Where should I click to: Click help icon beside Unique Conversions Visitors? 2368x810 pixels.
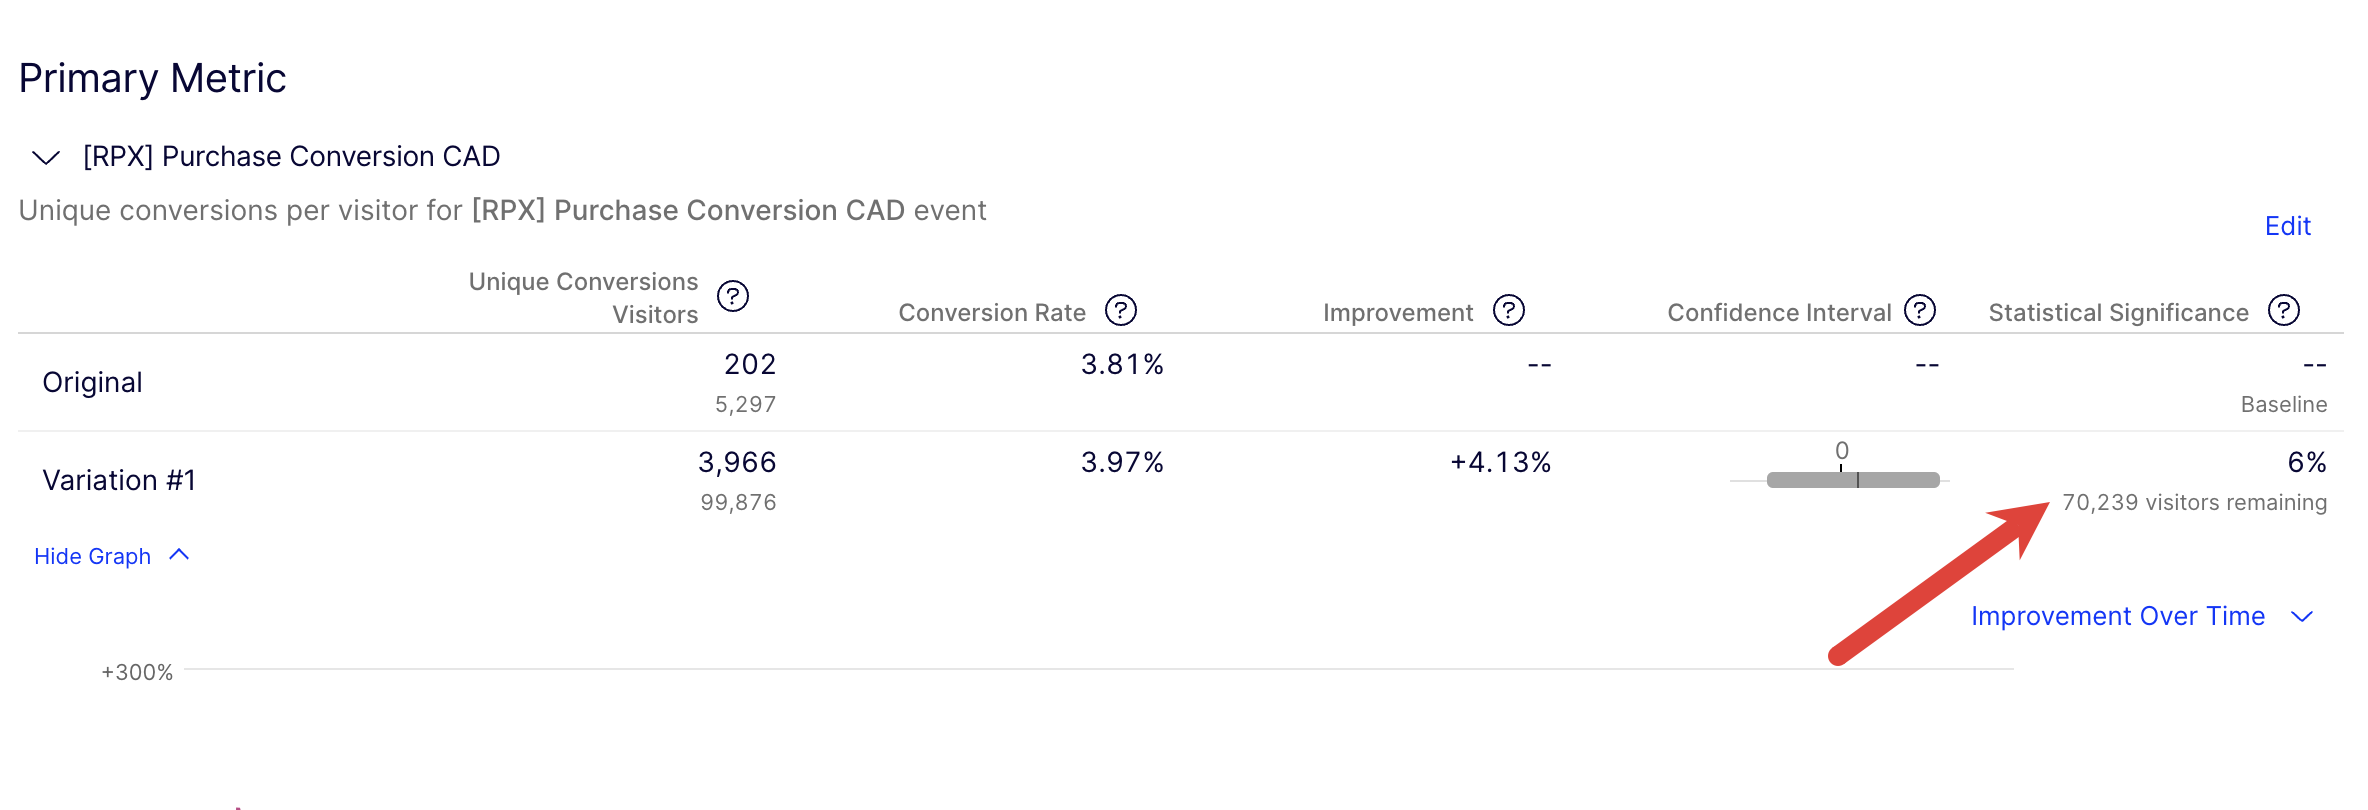pyautogui.click(x=732, y=296)
